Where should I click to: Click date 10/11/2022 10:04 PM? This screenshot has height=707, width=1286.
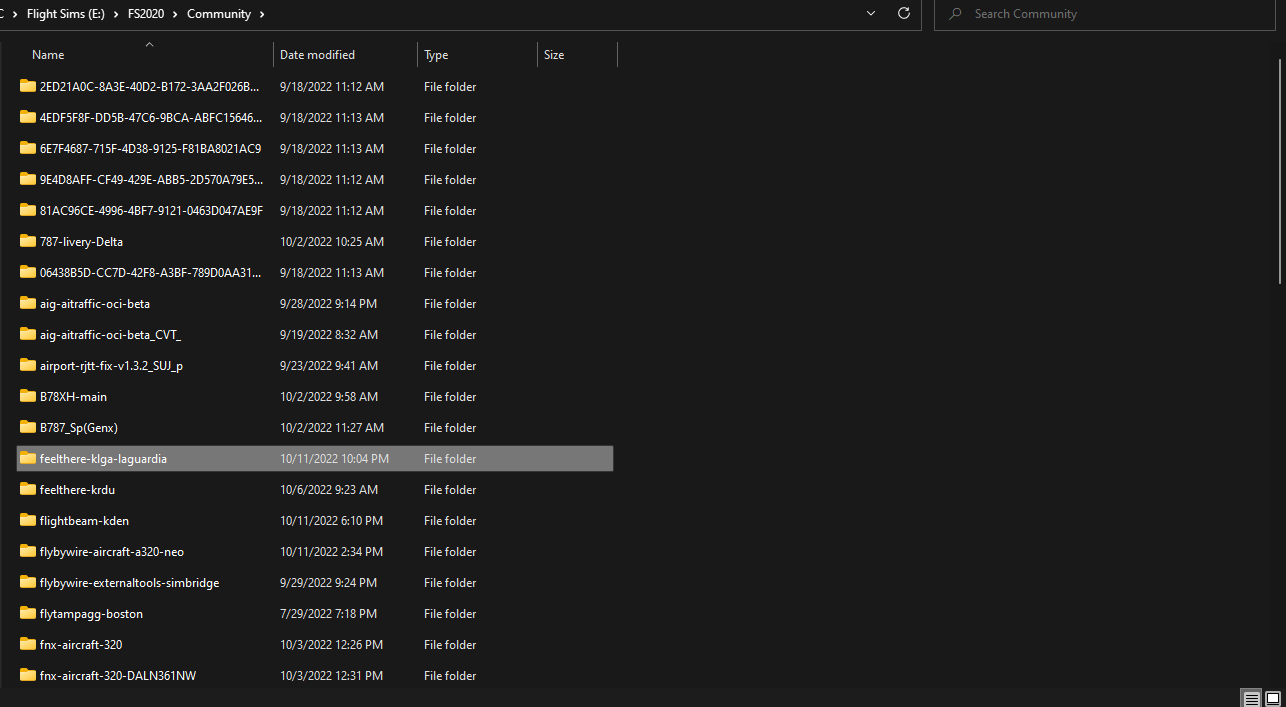point(334,458)
